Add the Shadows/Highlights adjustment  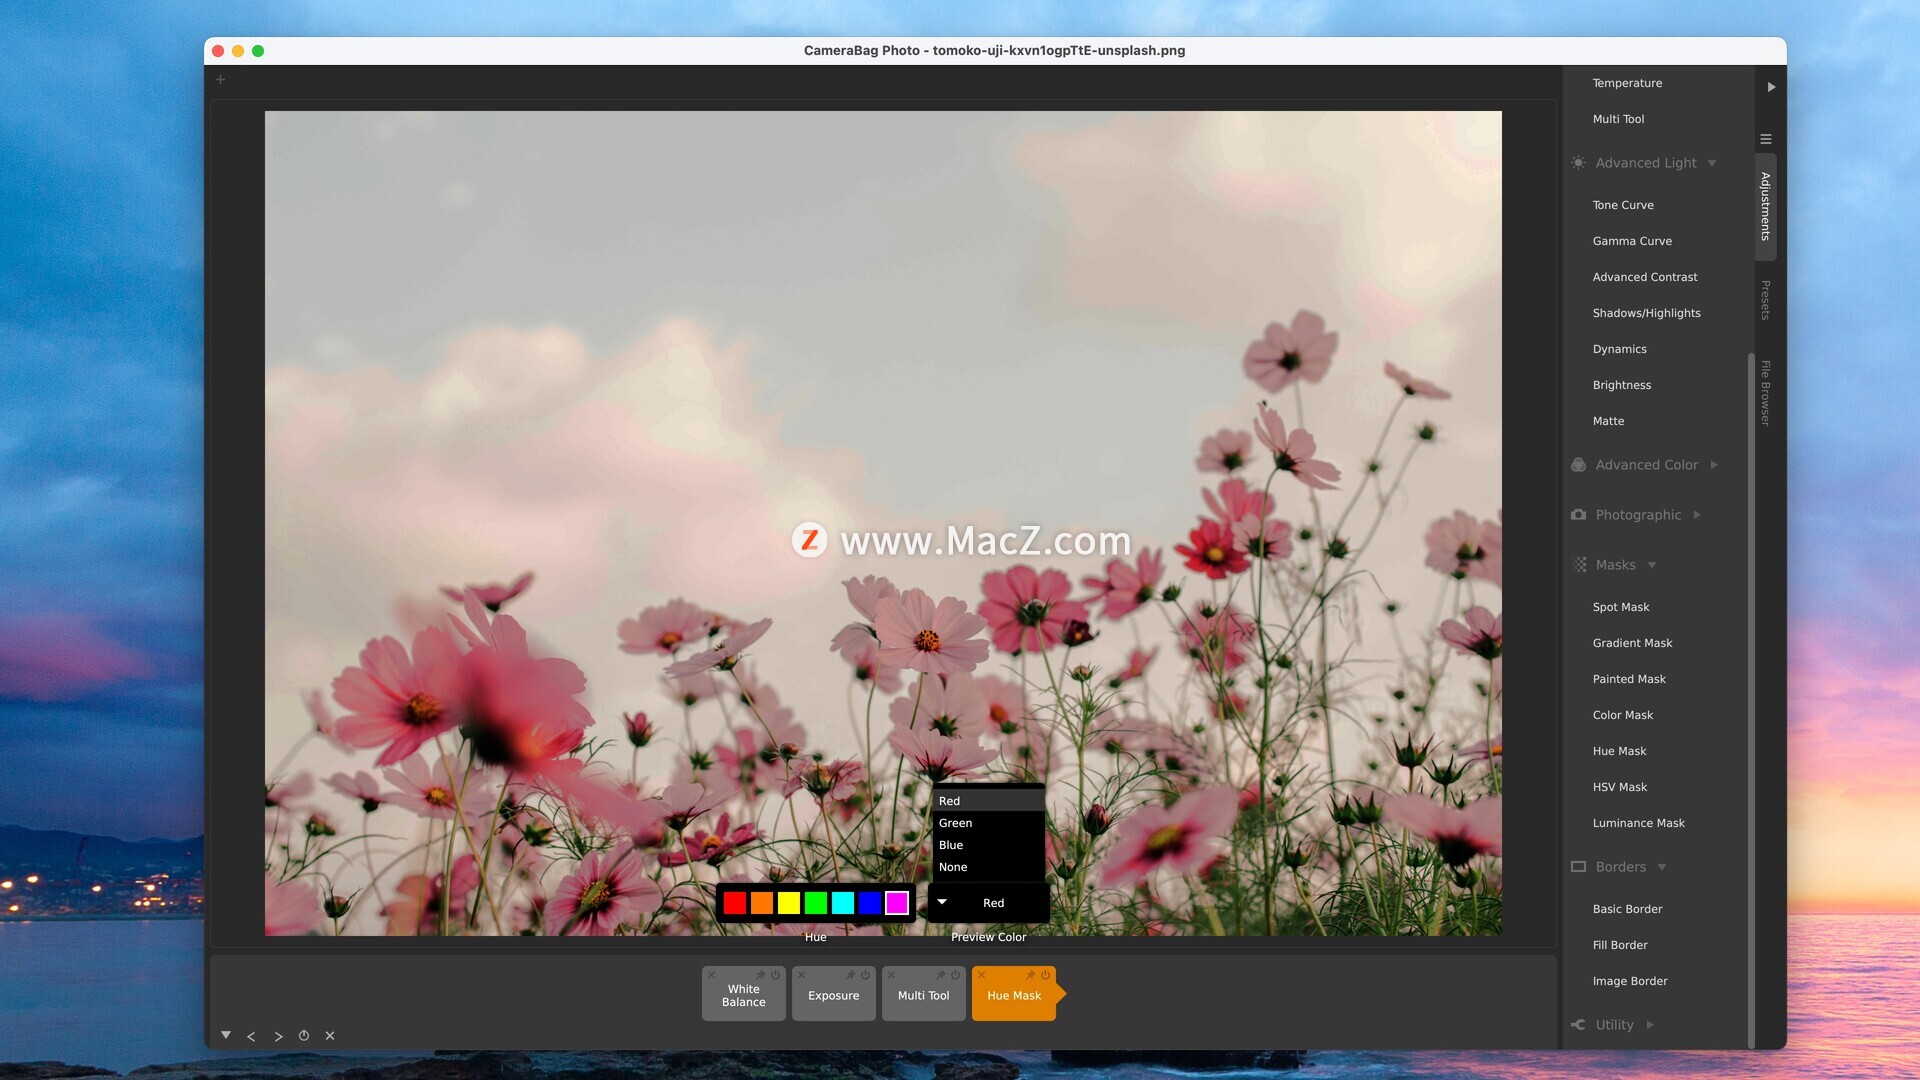click(x=1646, y=313)
